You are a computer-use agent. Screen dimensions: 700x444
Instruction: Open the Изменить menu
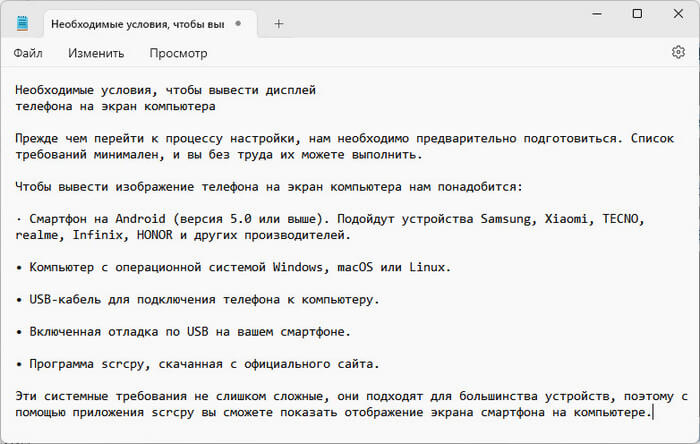(x=96, y=53)
